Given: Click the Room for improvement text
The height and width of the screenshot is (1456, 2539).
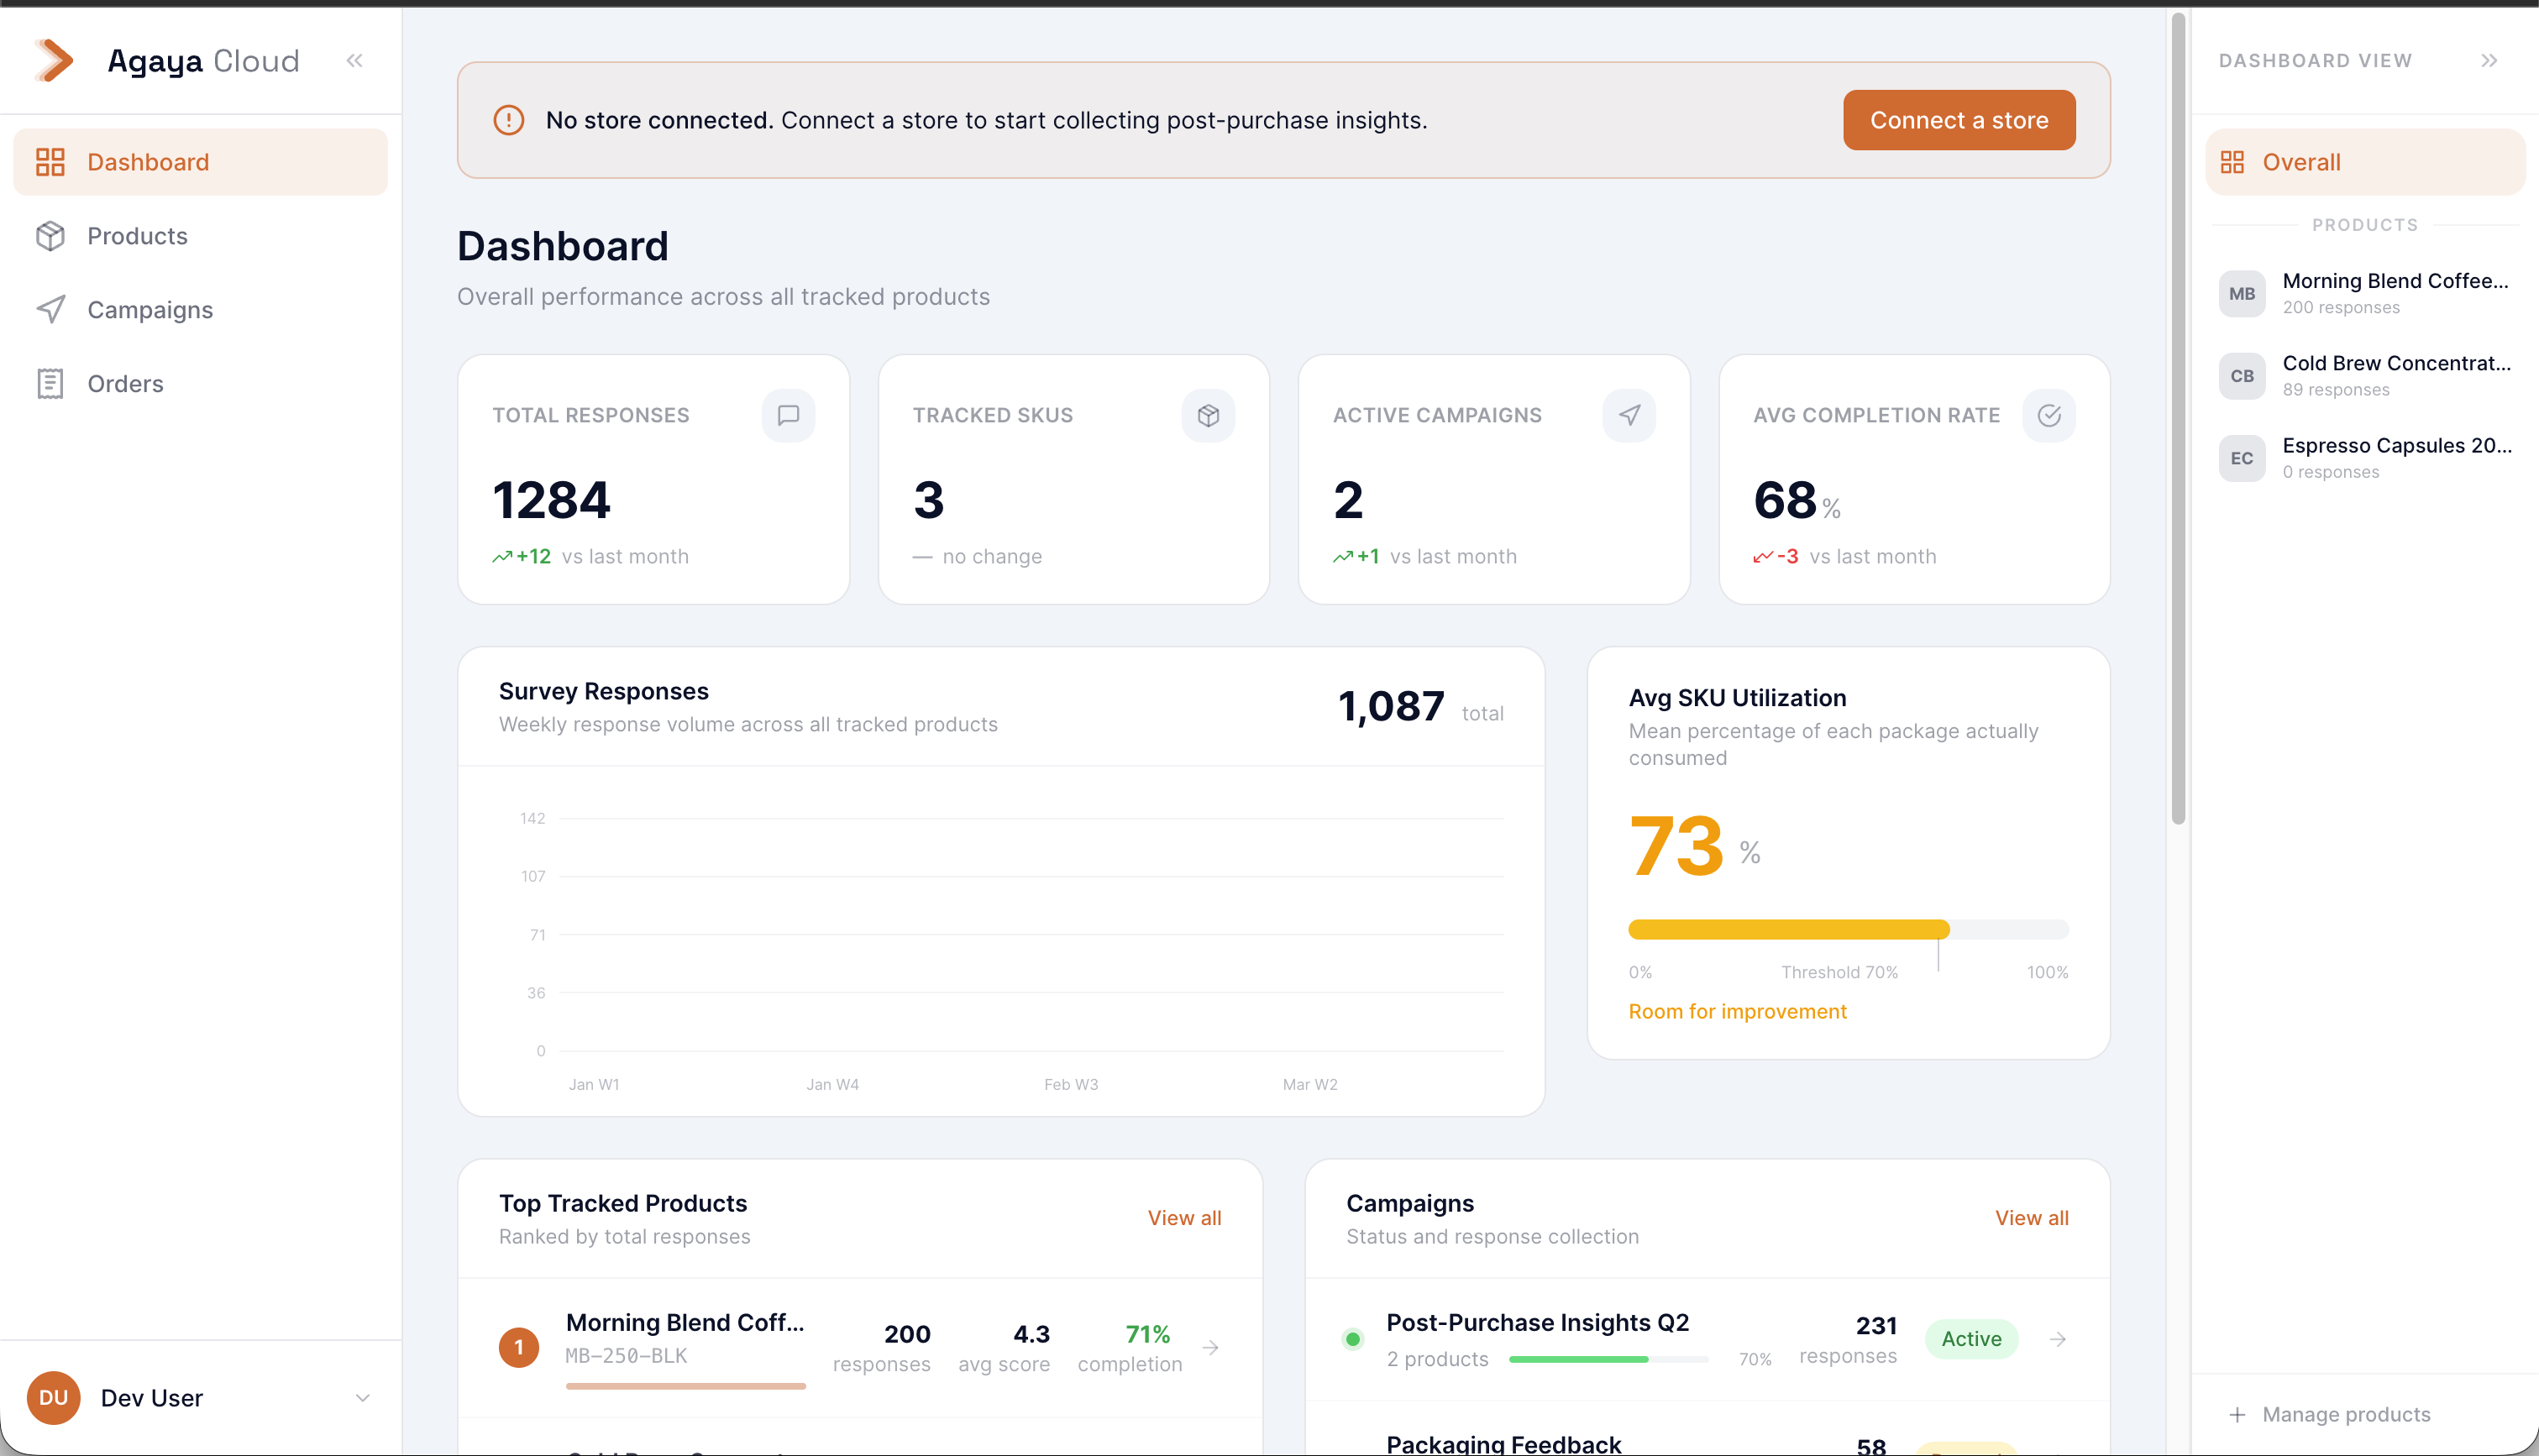Looking at the screenshot, I should (x=1737, y=1011).
